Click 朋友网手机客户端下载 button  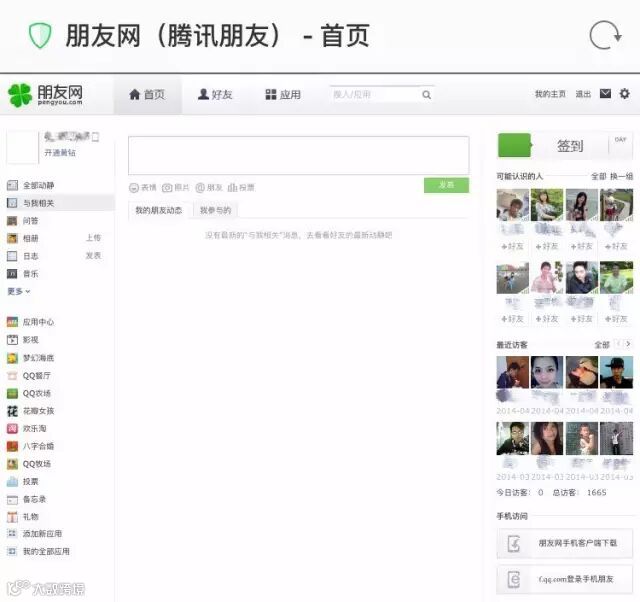point(565,543)
